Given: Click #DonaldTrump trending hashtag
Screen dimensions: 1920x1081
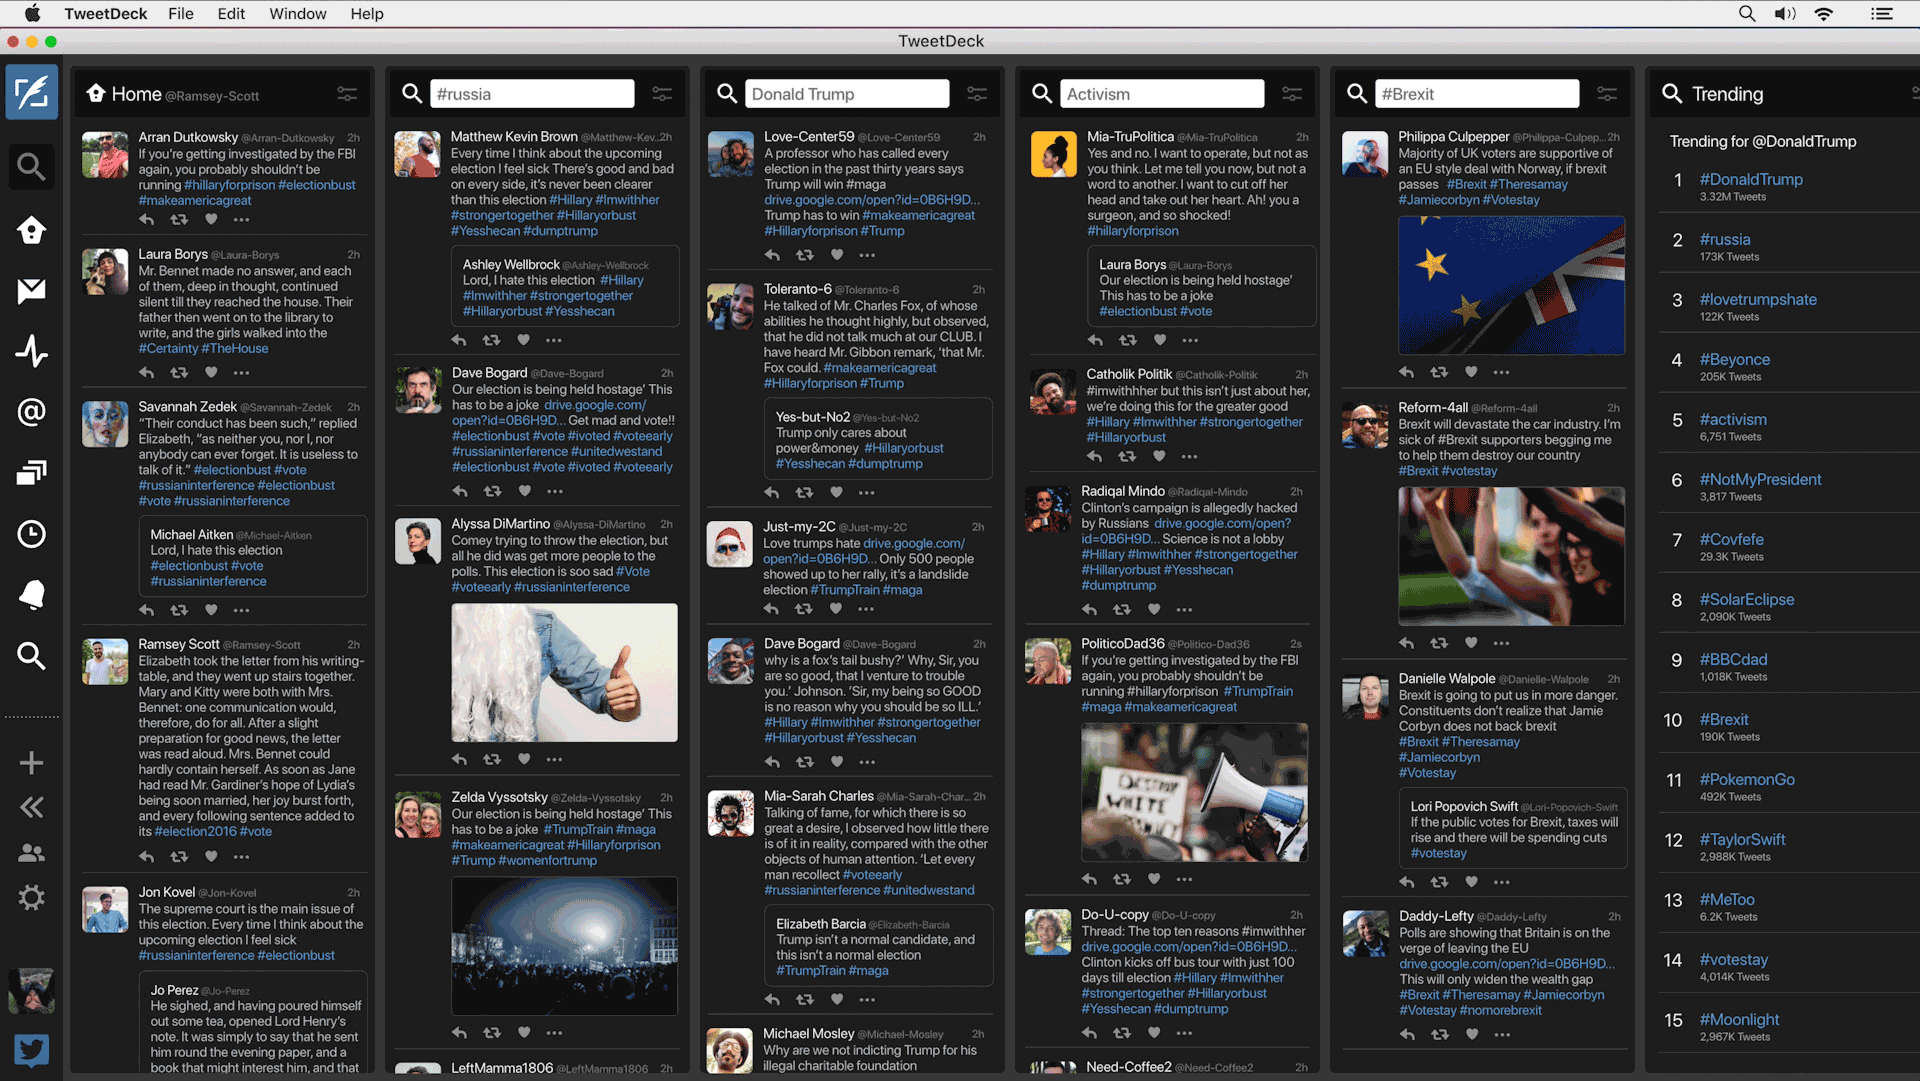Looking at the screenshot, I should pyautogui.click(x=1750, y=180).
